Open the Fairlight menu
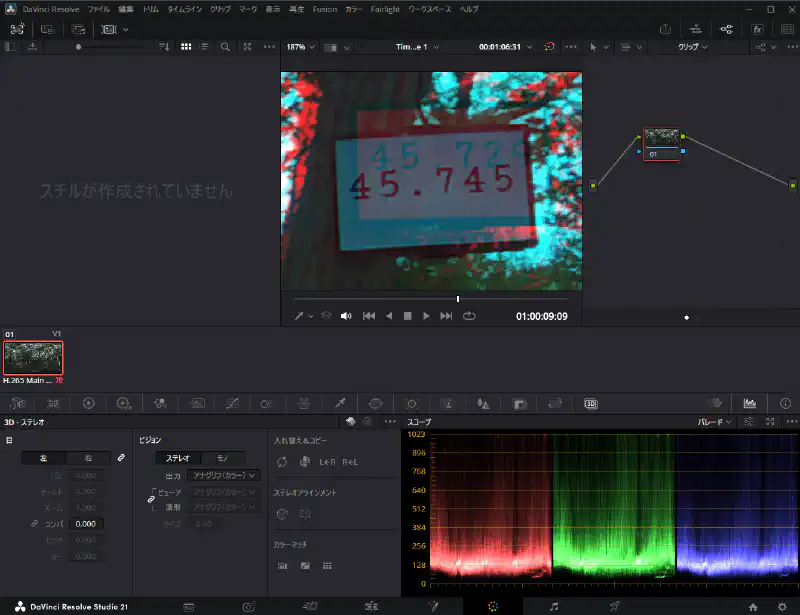Image resolution: width=800 pixels, height=615 pixels. [x=385, y=9]
